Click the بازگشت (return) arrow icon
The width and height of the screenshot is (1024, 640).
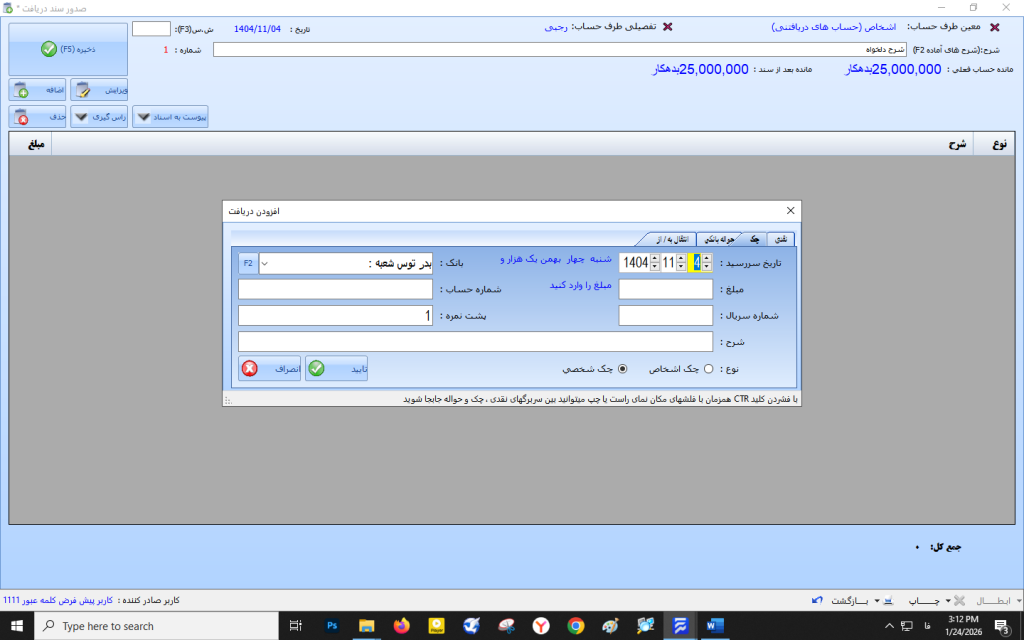tap(818, 600)
